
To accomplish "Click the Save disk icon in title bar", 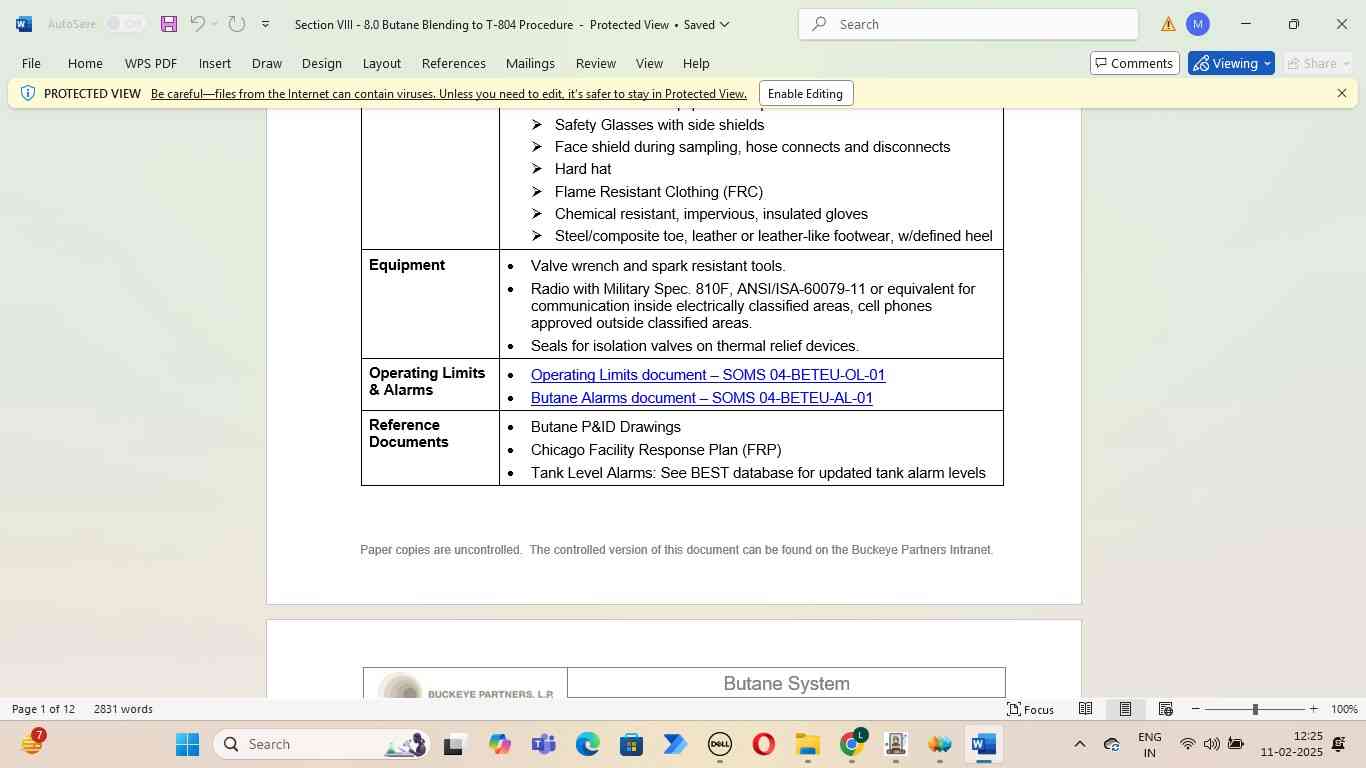I will pos(169,24).
